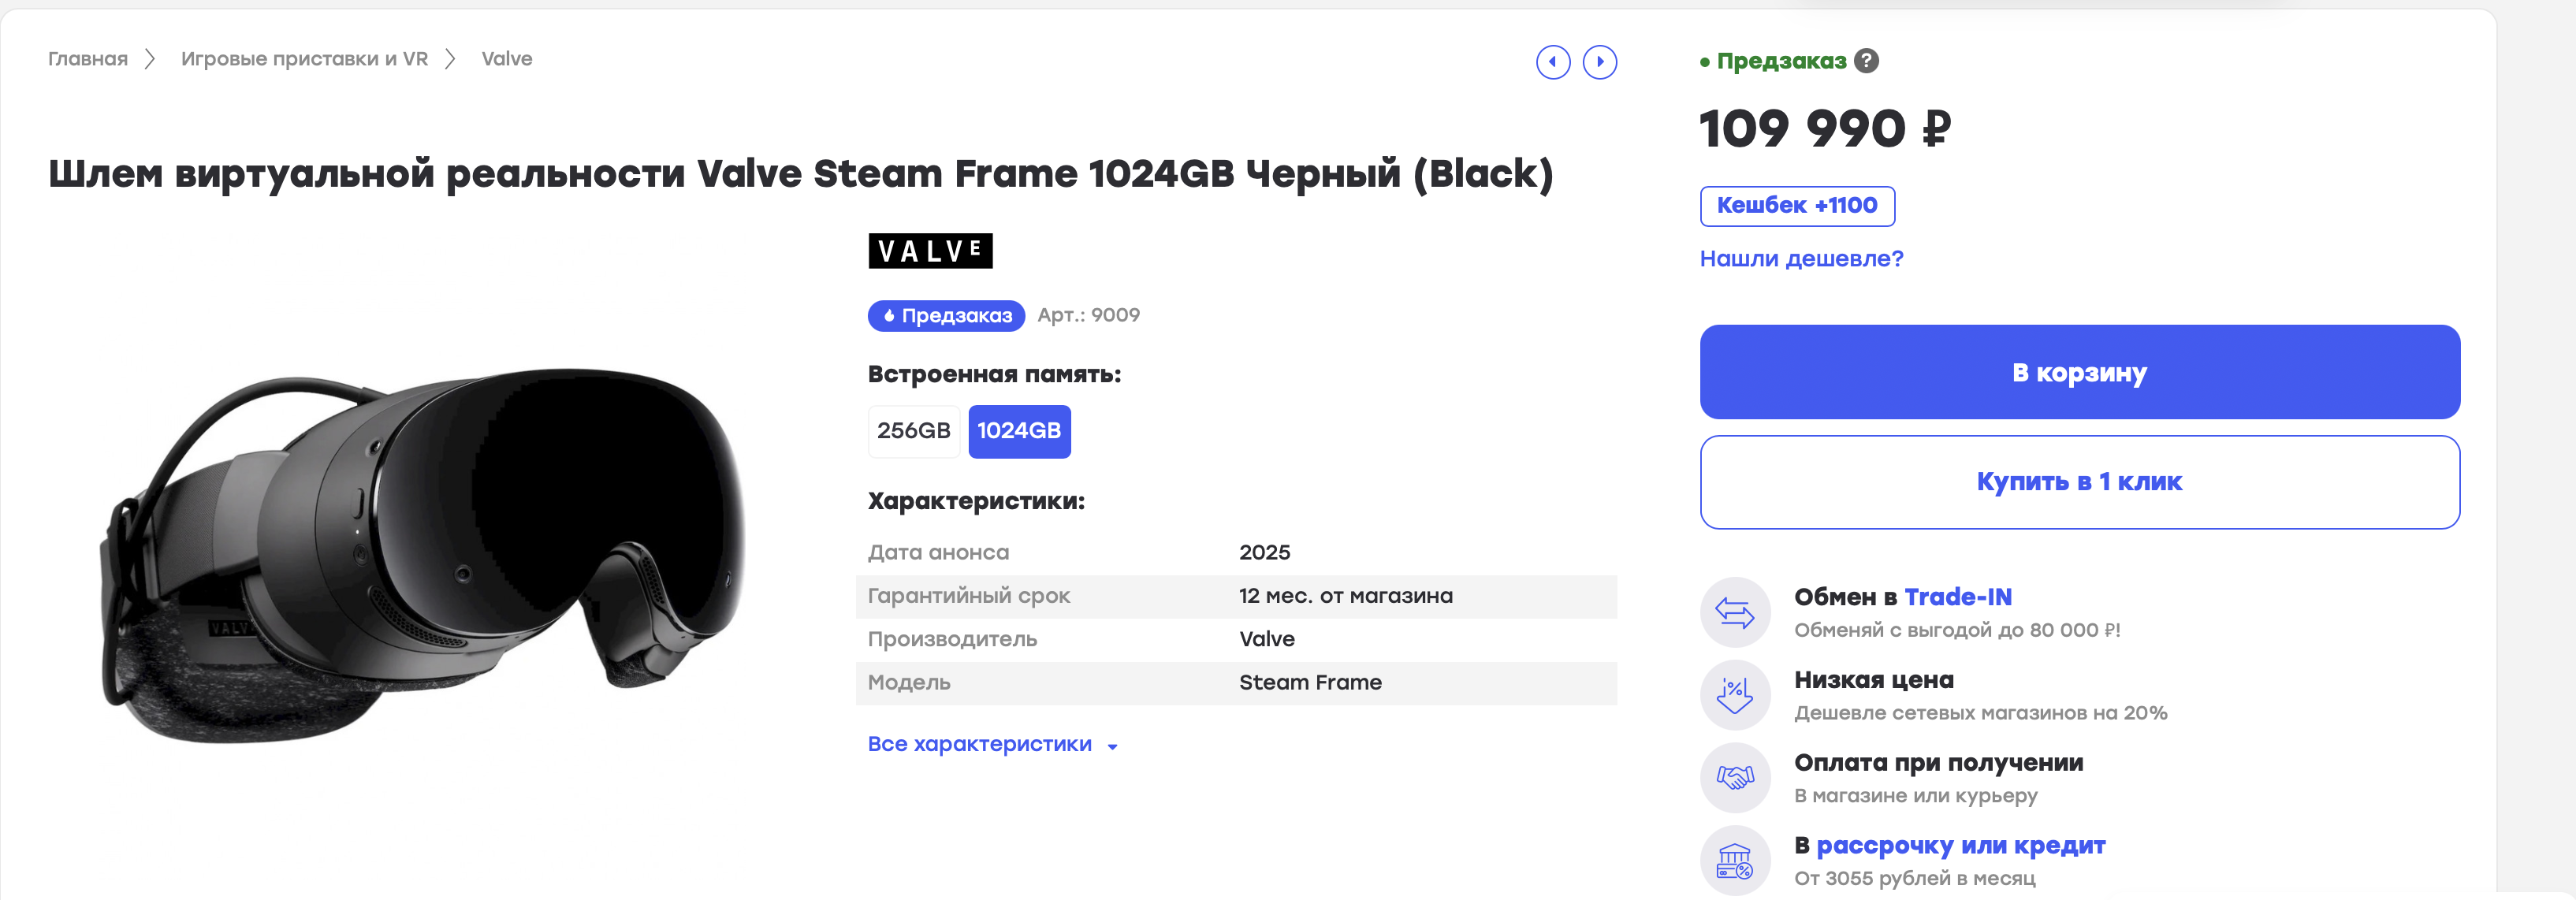Open the Steam Frame headset product image

(x=422, y=555)
